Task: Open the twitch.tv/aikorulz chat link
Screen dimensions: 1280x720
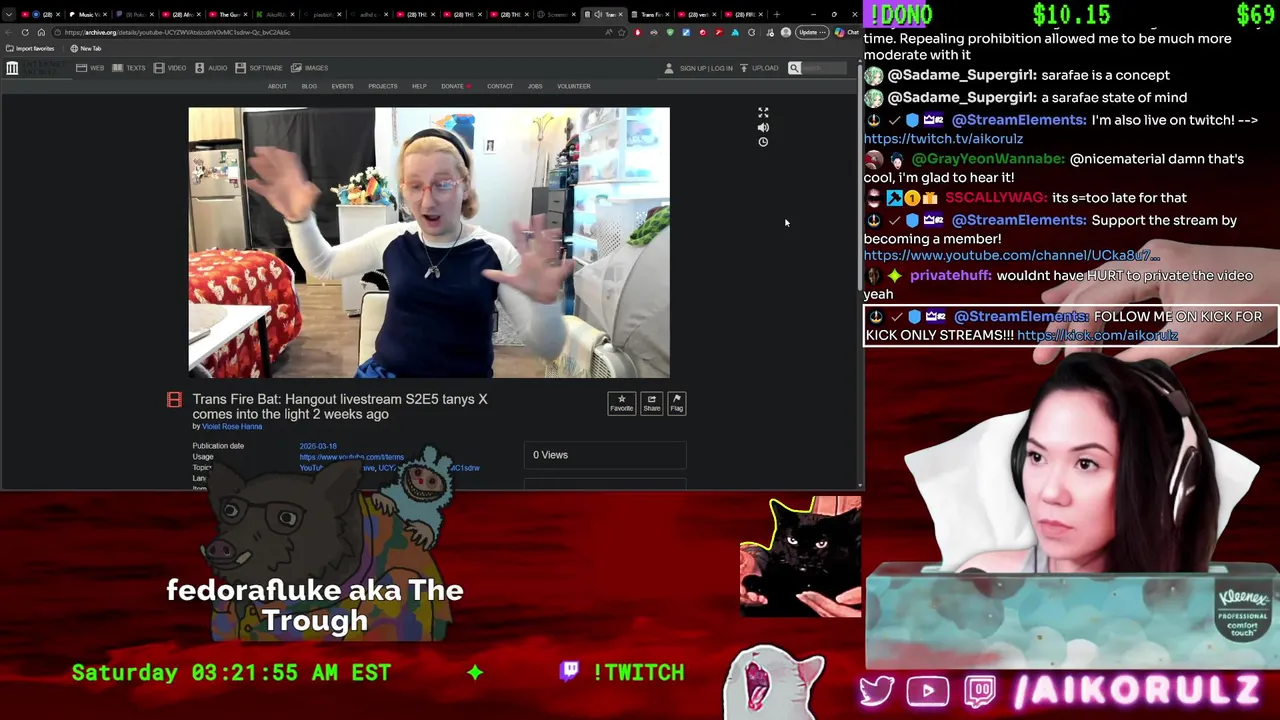Action: click(x=943, y=139)
